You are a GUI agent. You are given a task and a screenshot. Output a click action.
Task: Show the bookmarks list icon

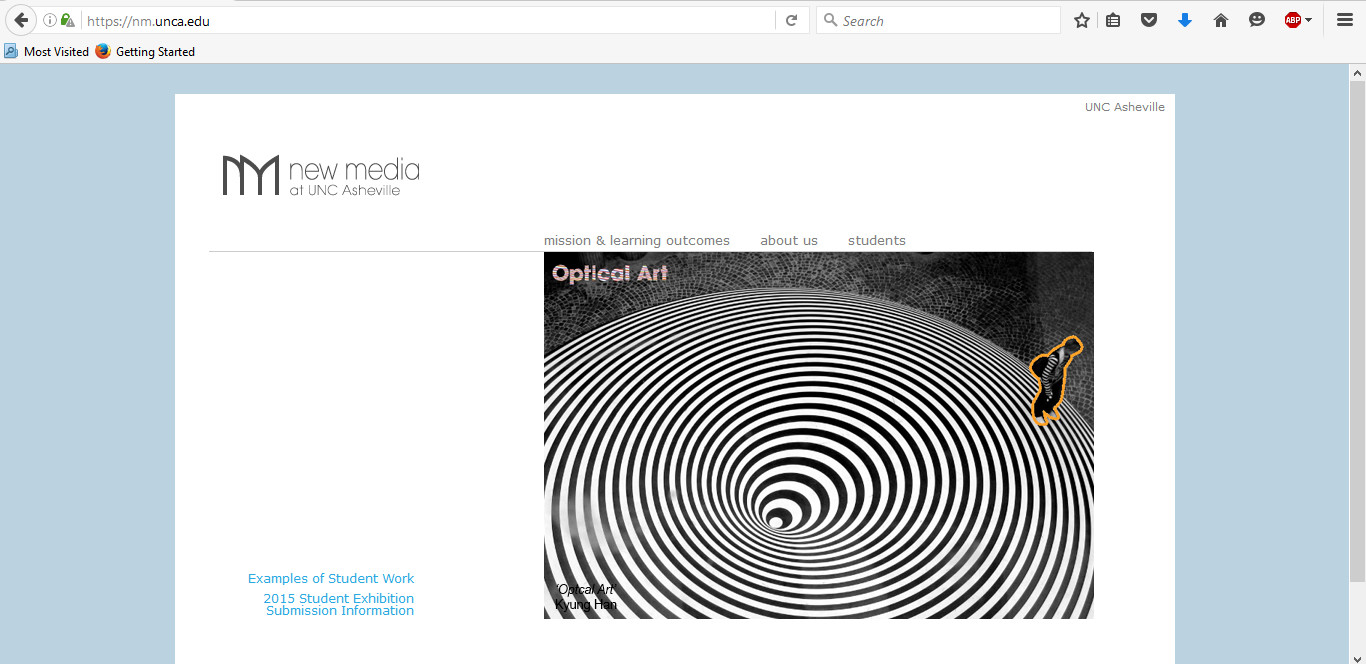tap(1113, 20)
